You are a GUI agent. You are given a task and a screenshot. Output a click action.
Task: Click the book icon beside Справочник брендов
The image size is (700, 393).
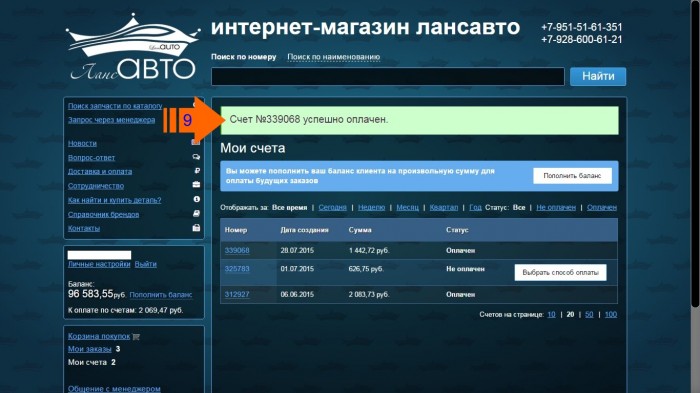(196, 213)
